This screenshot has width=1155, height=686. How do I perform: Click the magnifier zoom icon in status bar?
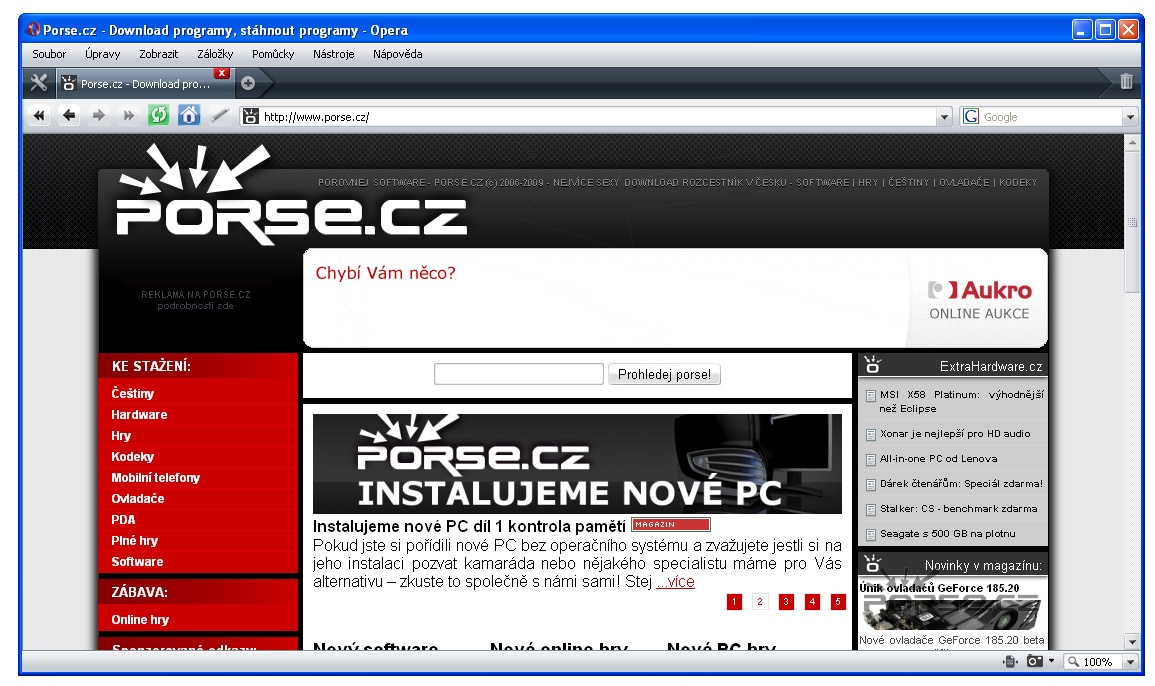pyautogui.click(x=1073, y=662)
